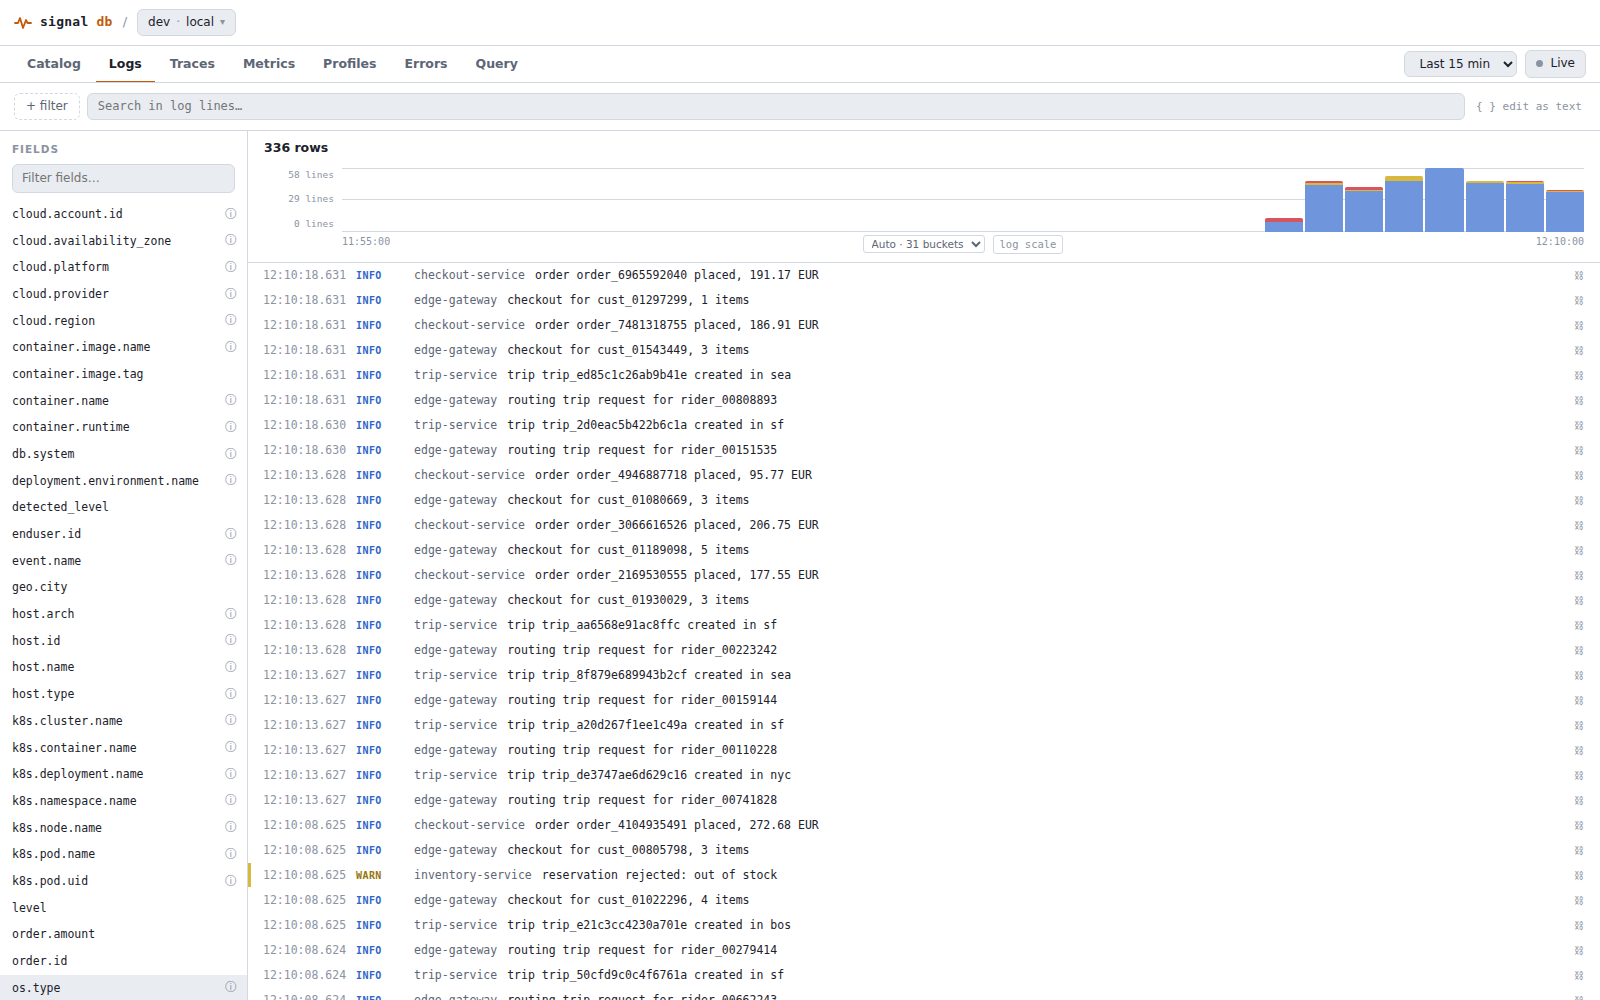The height and width of the screenshot is (1000, 1600).
Task: Select the Logs tab
Action: pyautogui.click(x=125, y=64)
